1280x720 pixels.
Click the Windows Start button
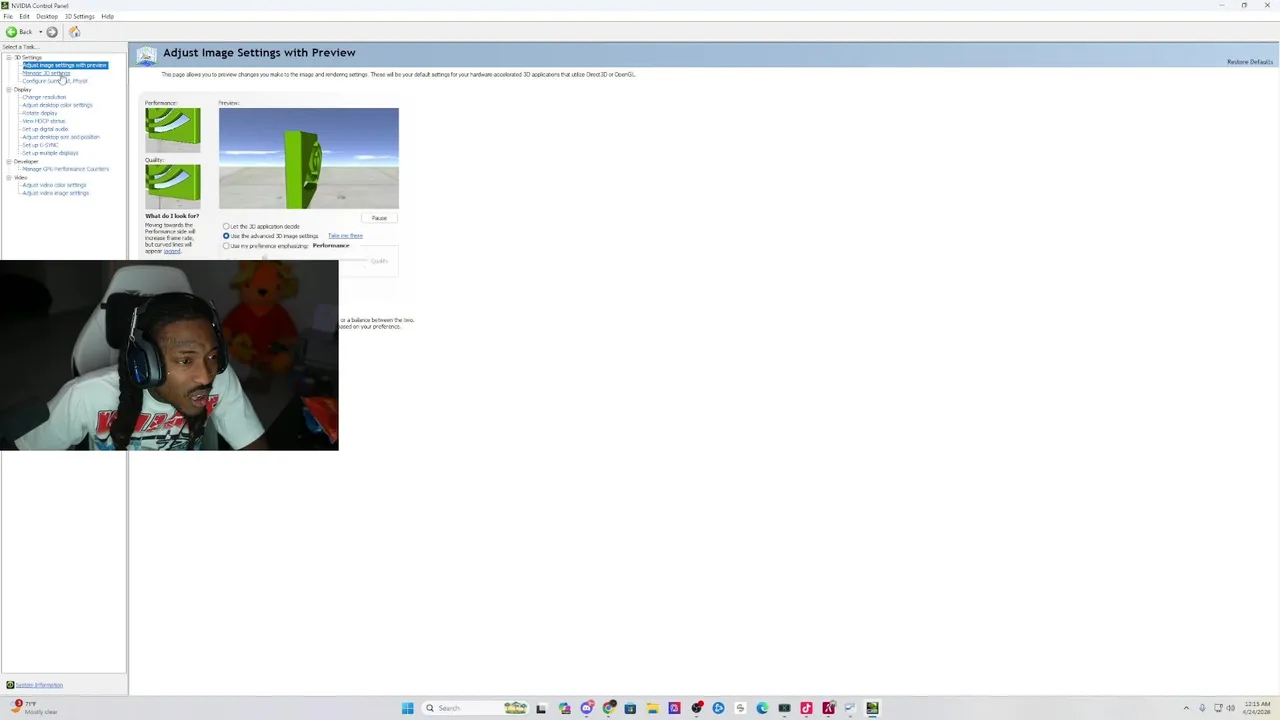[407, 708]
